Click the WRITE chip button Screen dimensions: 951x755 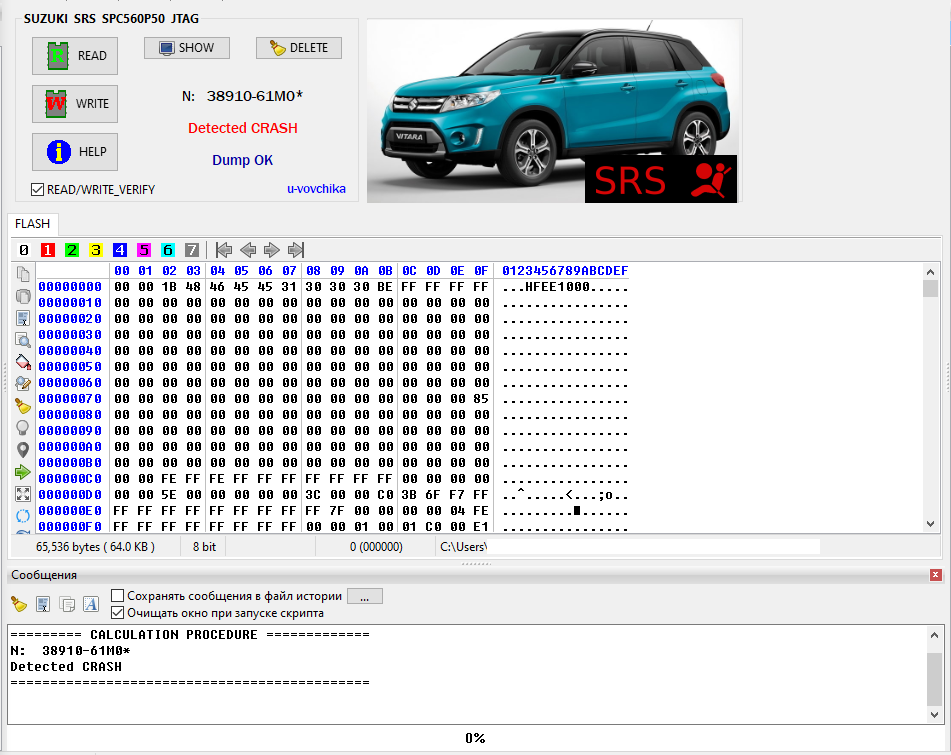tap(75, 104)
